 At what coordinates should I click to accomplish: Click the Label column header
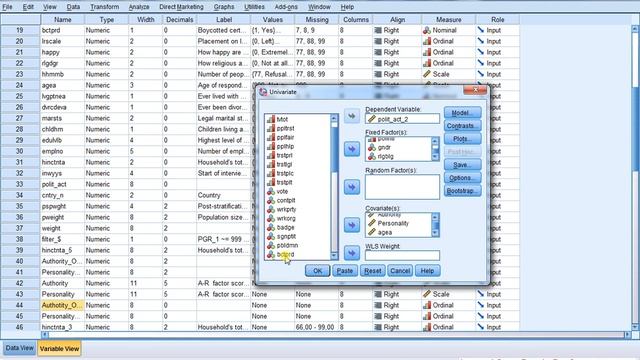pyautogui.click(x=224, y=20)
